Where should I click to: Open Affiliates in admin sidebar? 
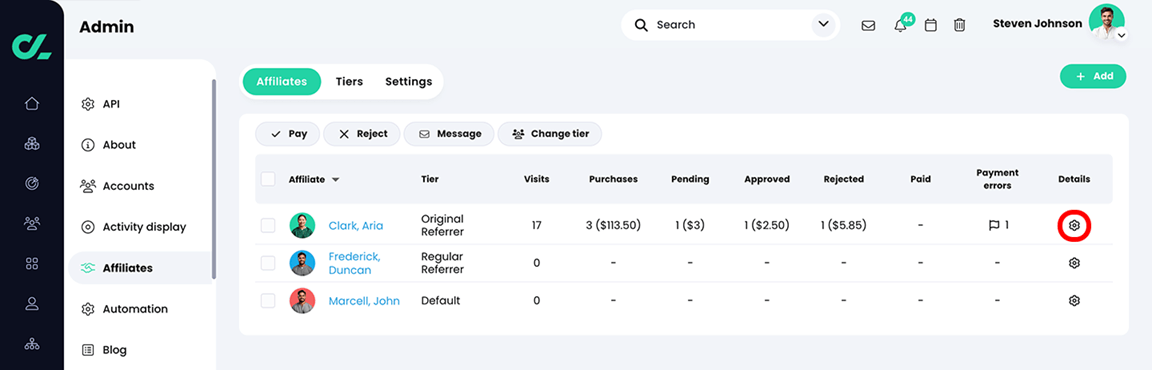click(x=140, y=268)
